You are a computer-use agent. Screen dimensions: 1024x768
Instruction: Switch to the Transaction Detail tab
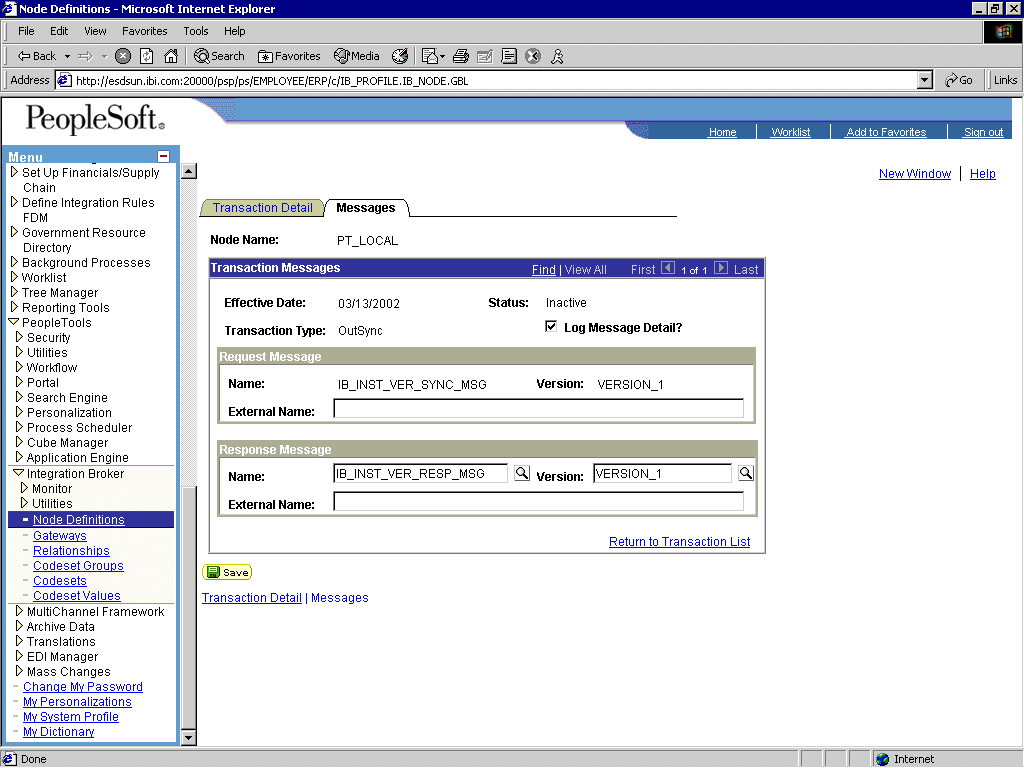click(x=261, y=208)
